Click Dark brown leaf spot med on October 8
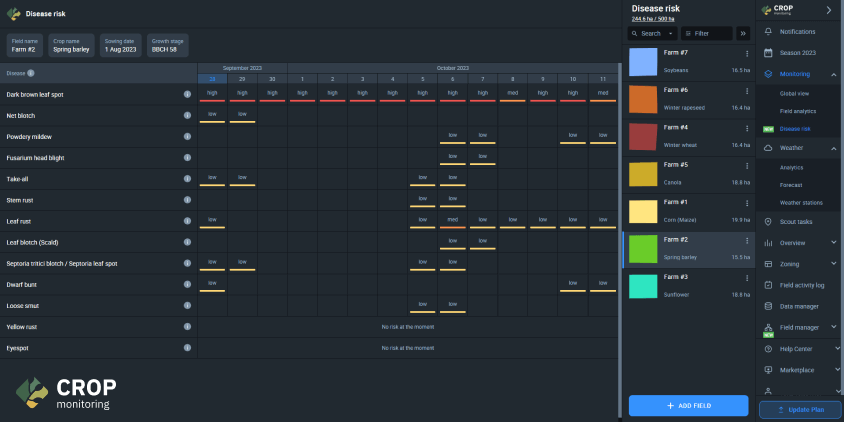 pos(512,94)
